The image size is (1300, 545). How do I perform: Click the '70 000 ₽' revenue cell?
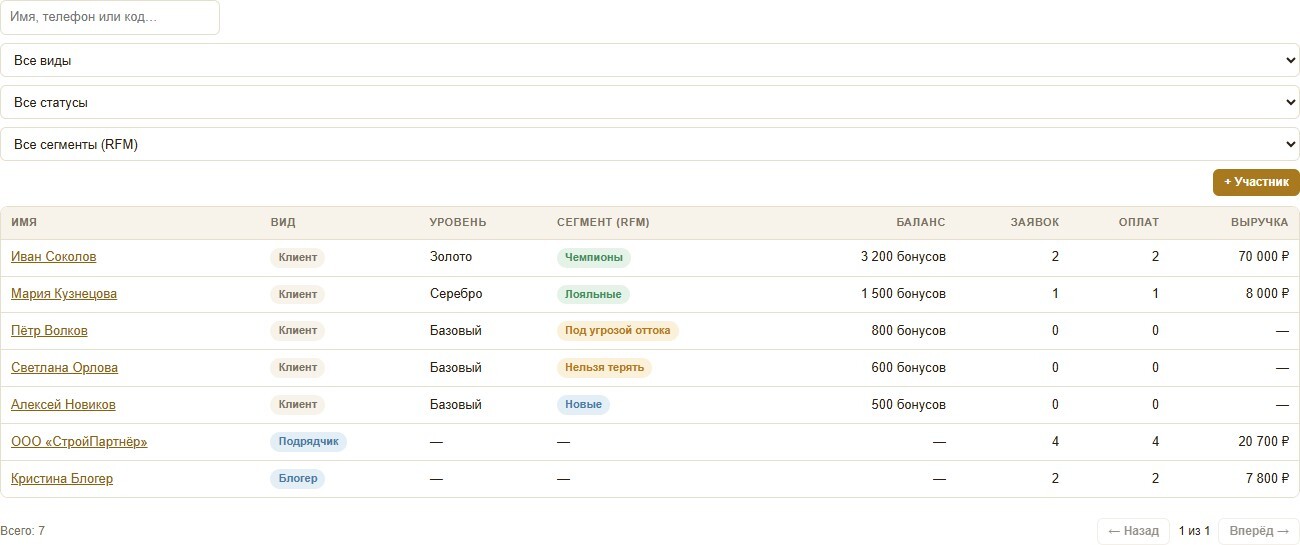pyautogui.click(x=1264, y=257)
